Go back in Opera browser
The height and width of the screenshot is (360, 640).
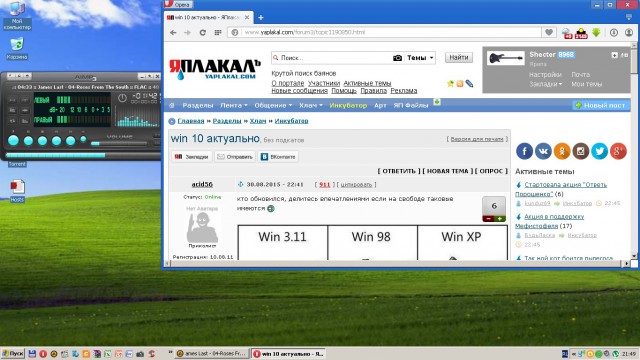click(173, 32)
